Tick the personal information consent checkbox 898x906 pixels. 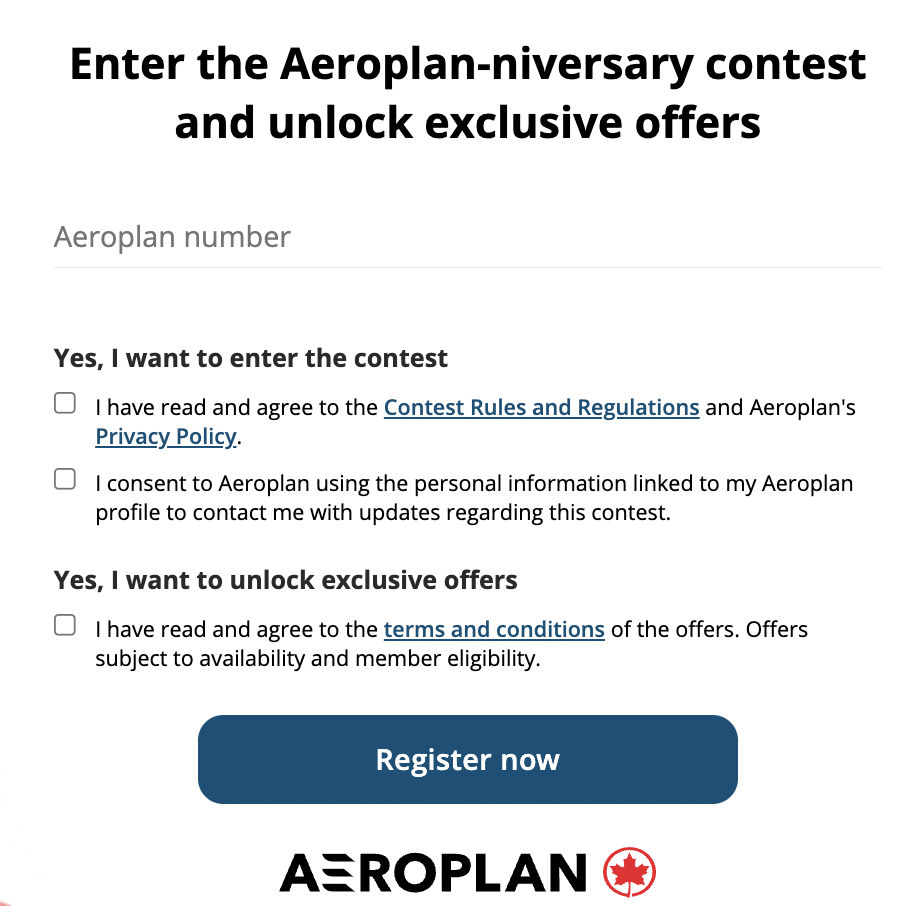[x=65, y=480]
